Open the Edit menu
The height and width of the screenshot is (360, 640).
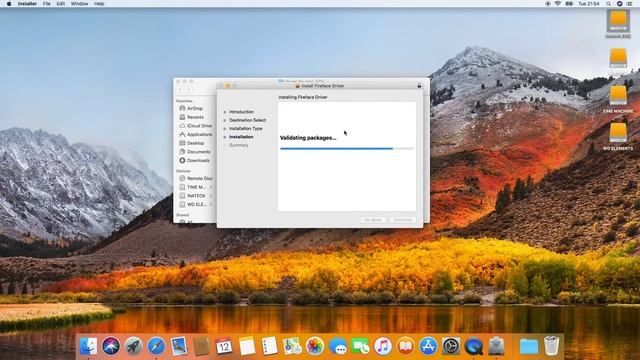[60, 4]
